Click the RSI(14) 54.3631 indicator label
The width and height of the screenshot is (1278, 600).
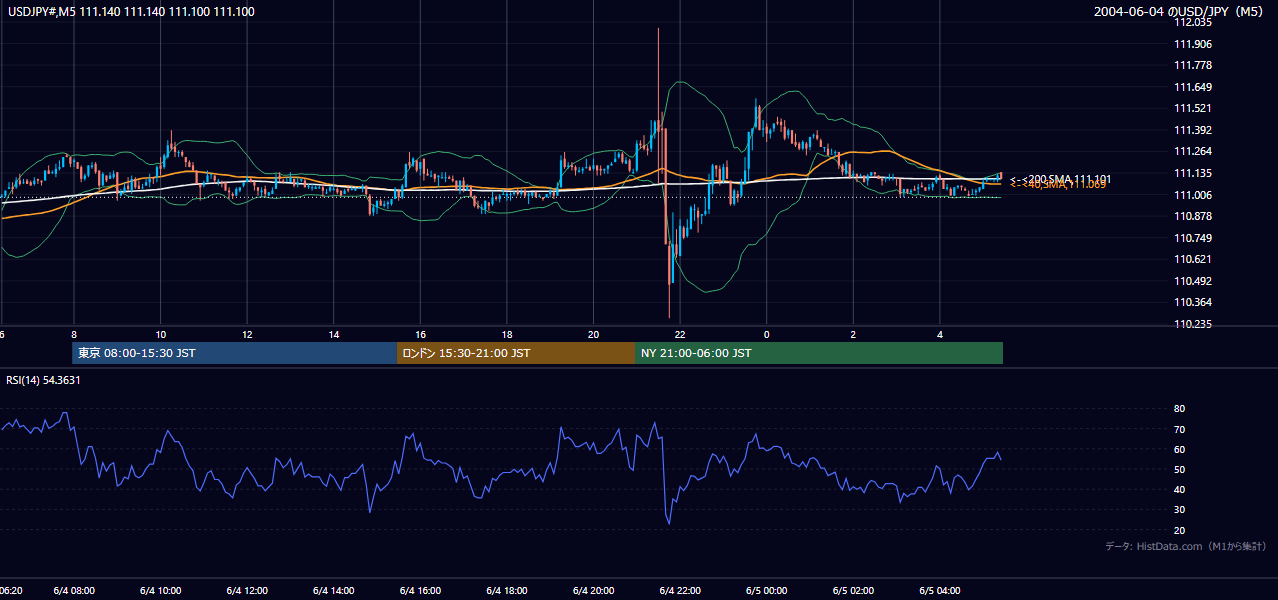tap(43, 380)
